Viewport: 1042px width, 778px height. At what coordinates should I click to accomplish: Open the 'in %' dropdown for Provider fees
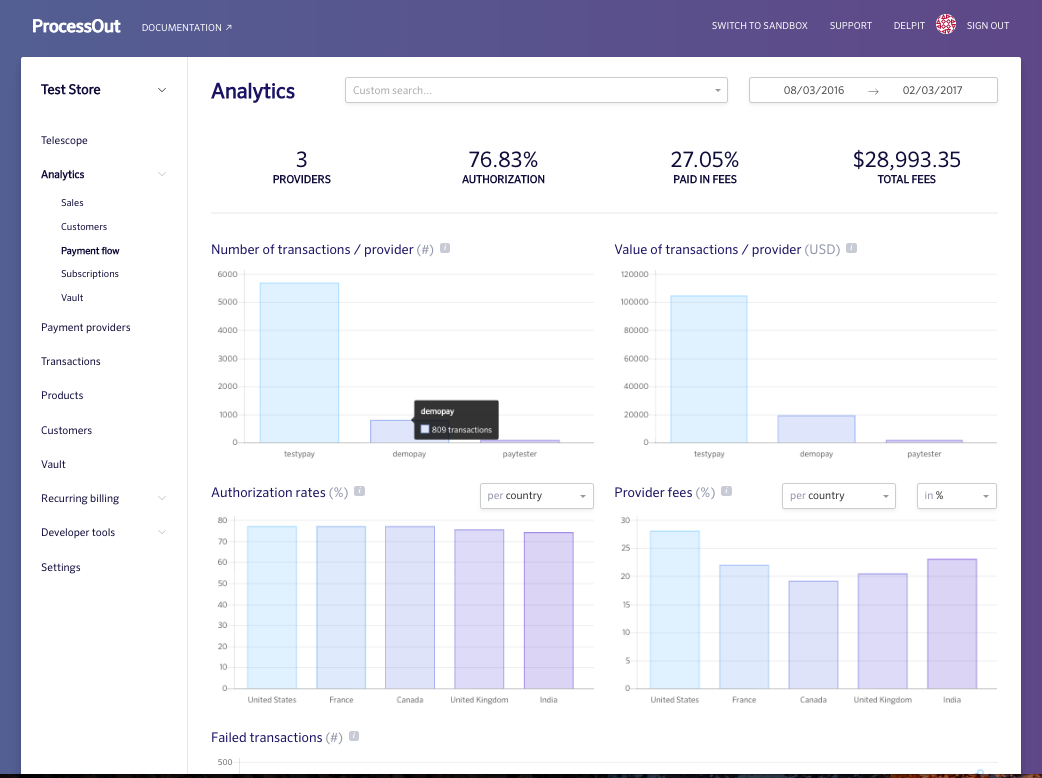[956, 495]
